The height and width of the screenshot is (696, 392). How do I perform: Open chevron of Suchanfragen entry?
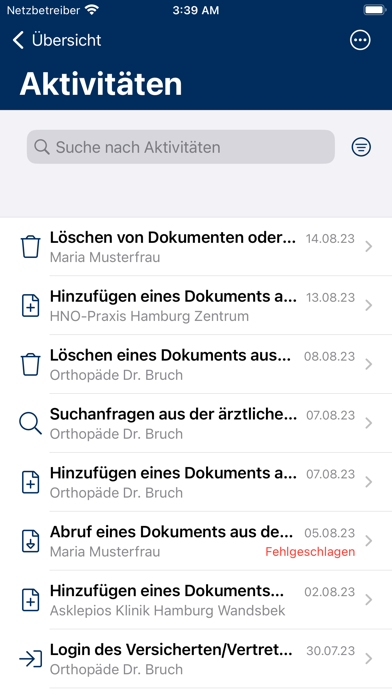coord(368,423)
